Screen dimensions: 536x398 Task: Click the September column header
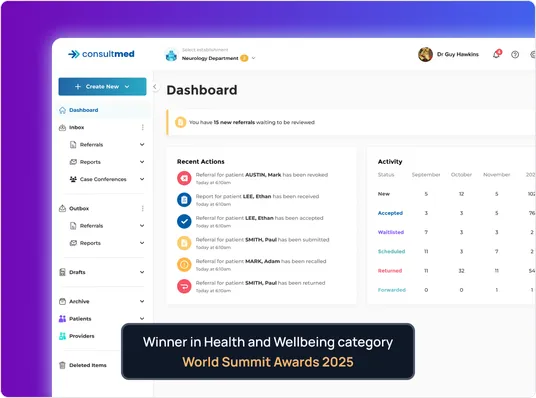(426, 175)
